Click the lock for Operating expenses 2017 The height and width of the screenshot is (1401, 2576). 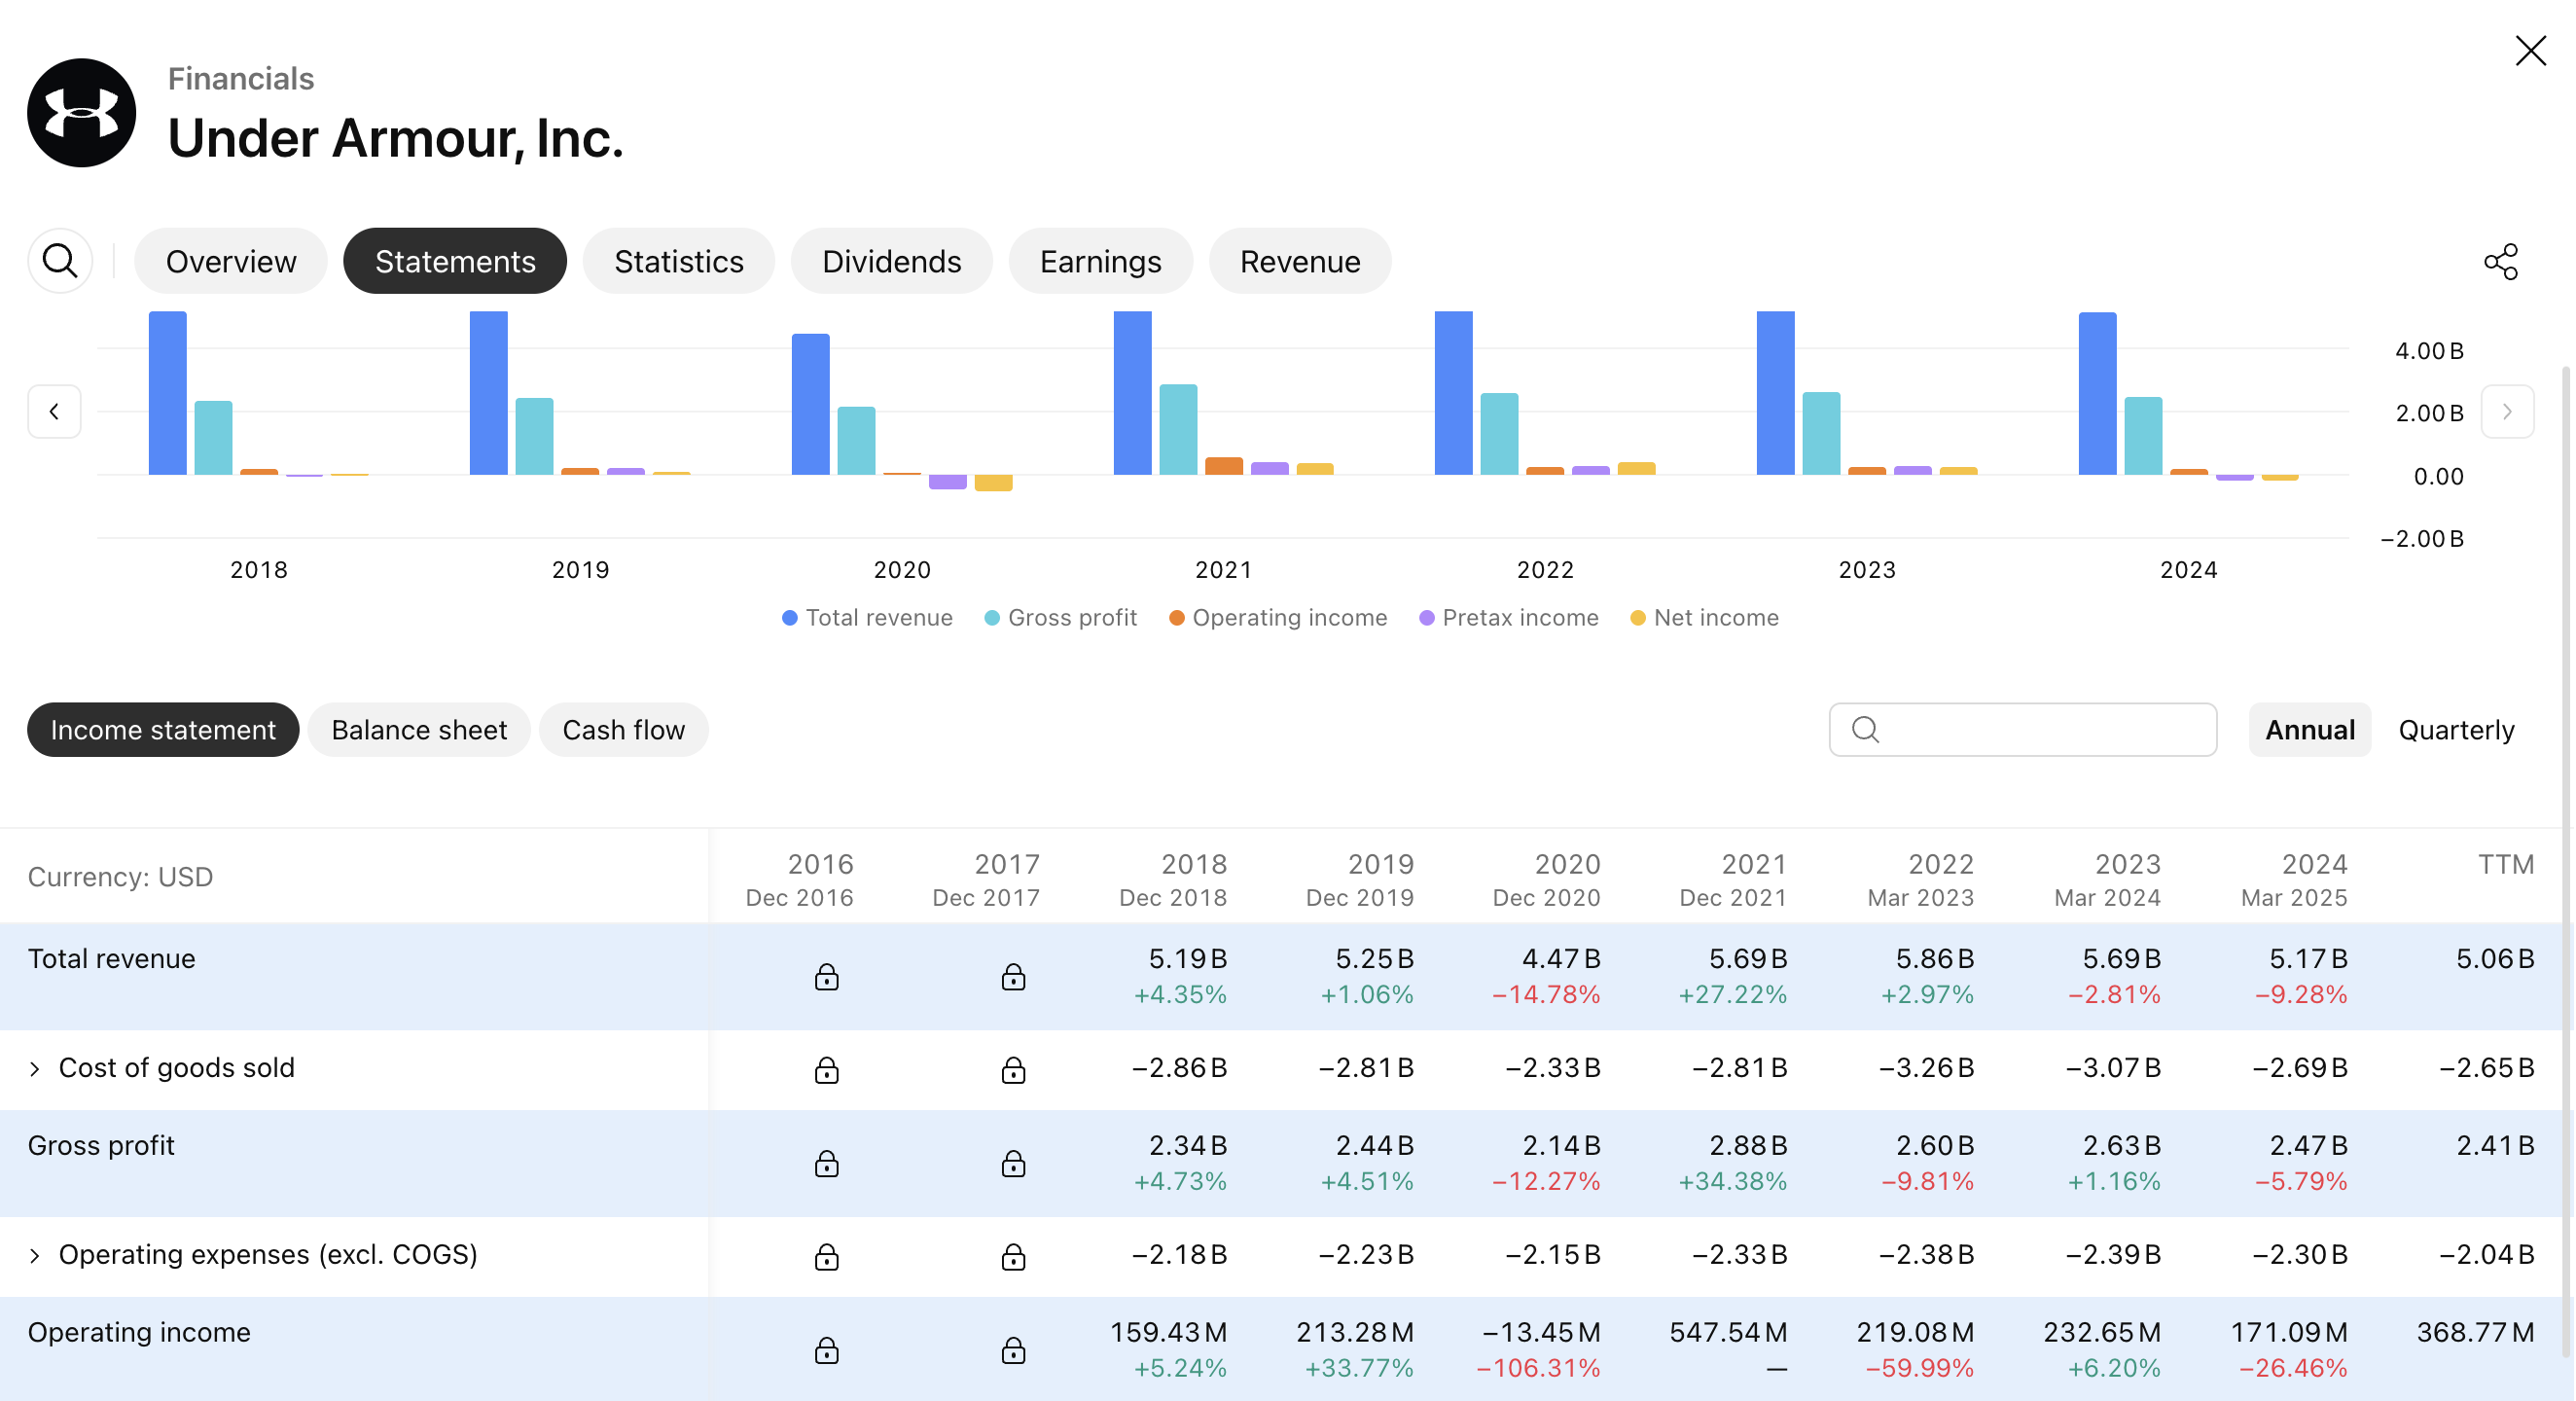pyautogui.click(x=1013, y=1256)
